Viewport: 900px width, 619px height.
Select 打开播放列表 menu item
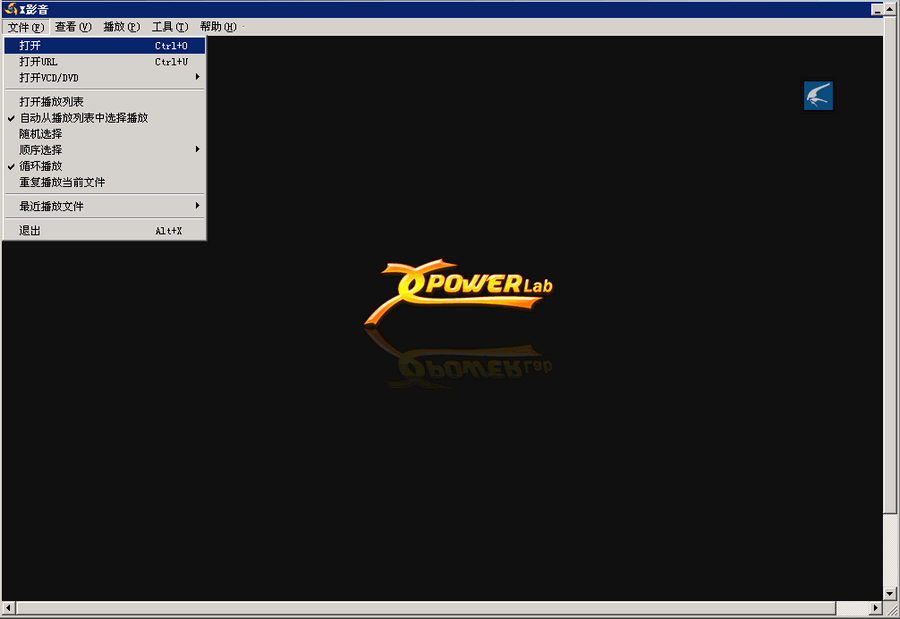click(104, 102)
